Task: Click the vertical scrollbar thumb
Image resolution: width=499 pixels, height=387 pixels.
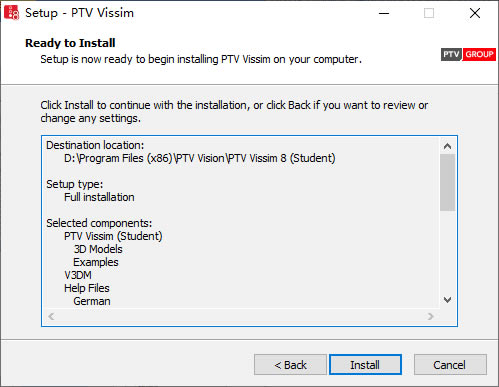Action: coord(448,182)
